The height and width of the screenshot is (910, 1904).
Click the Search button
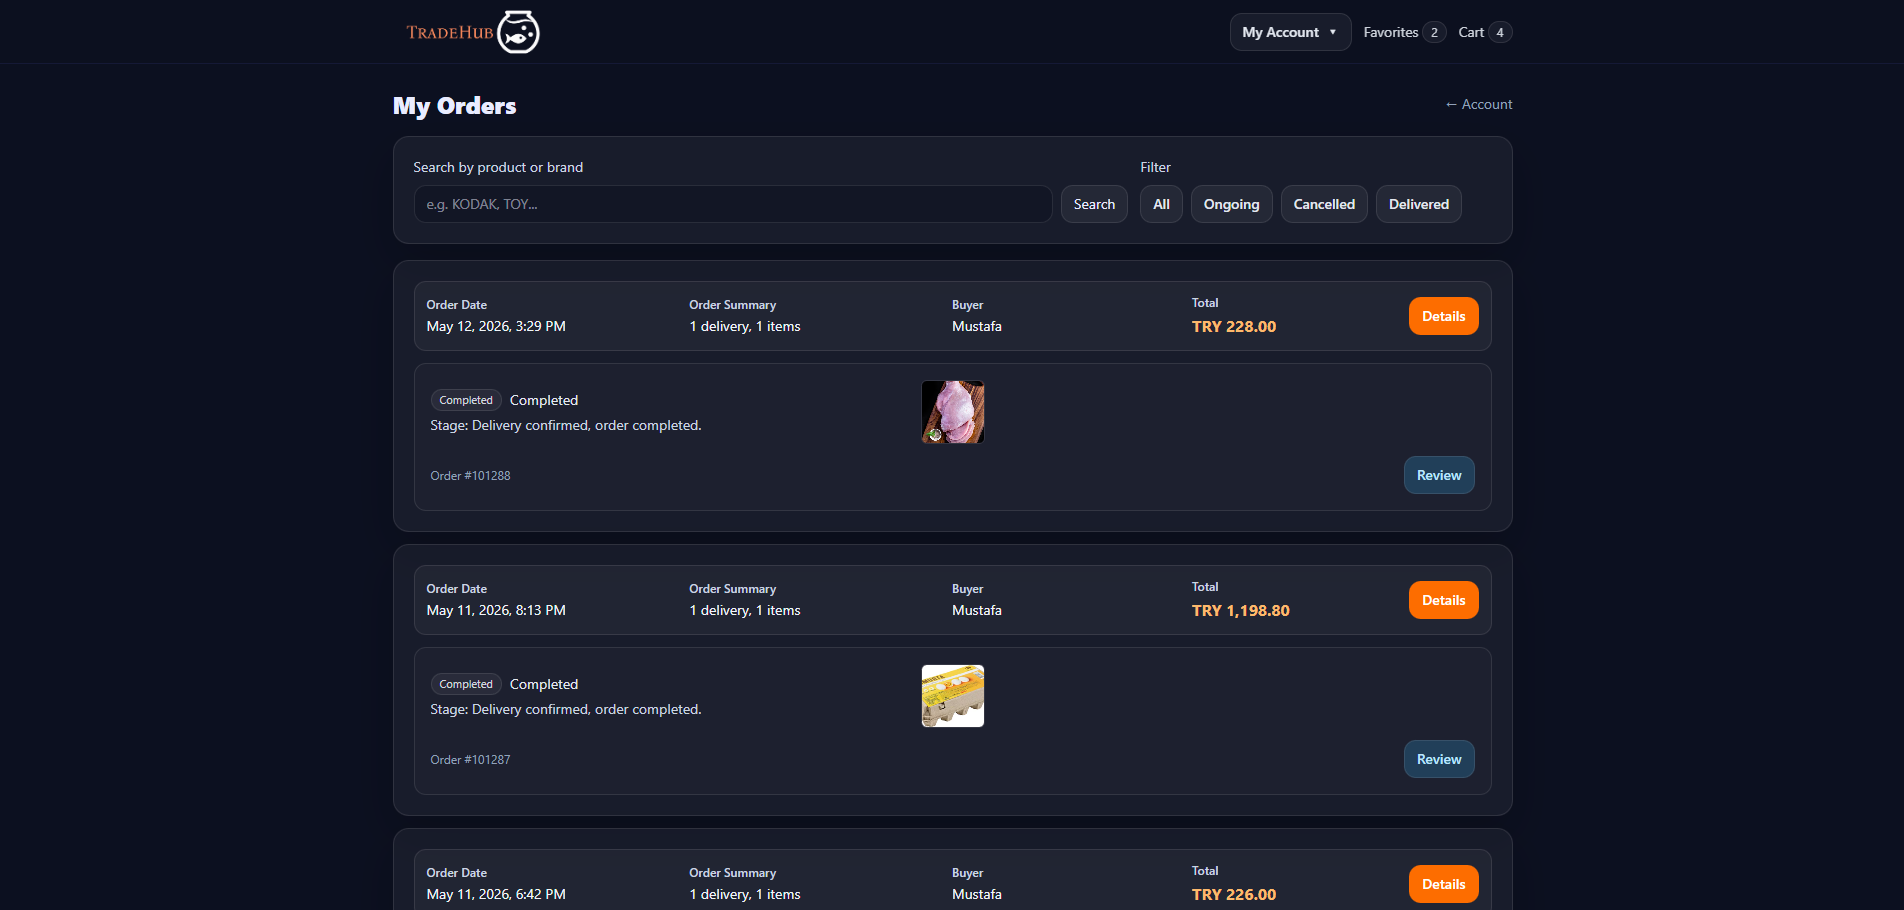(1094, 204)
